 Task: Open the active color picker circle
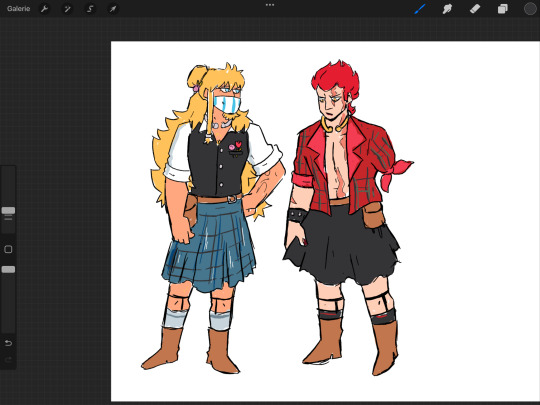530,9
